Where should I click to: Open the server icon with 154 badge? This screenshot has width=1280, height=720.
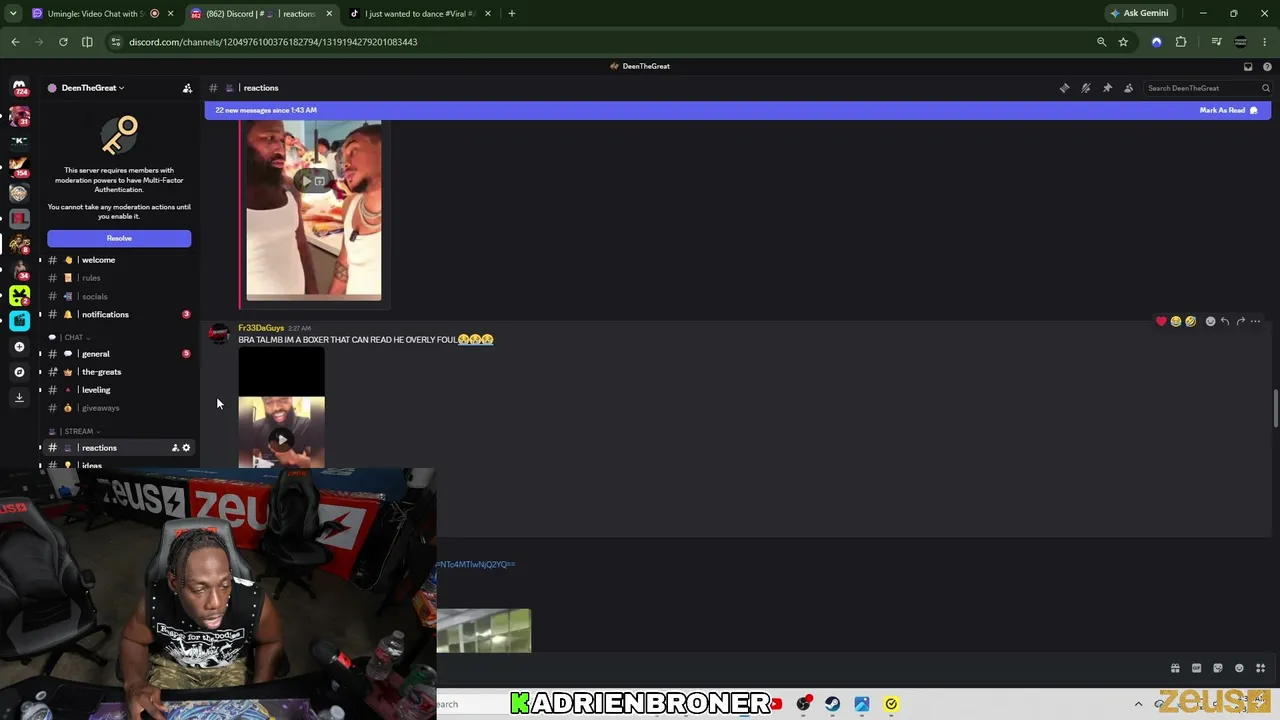[x=19, y=166]
